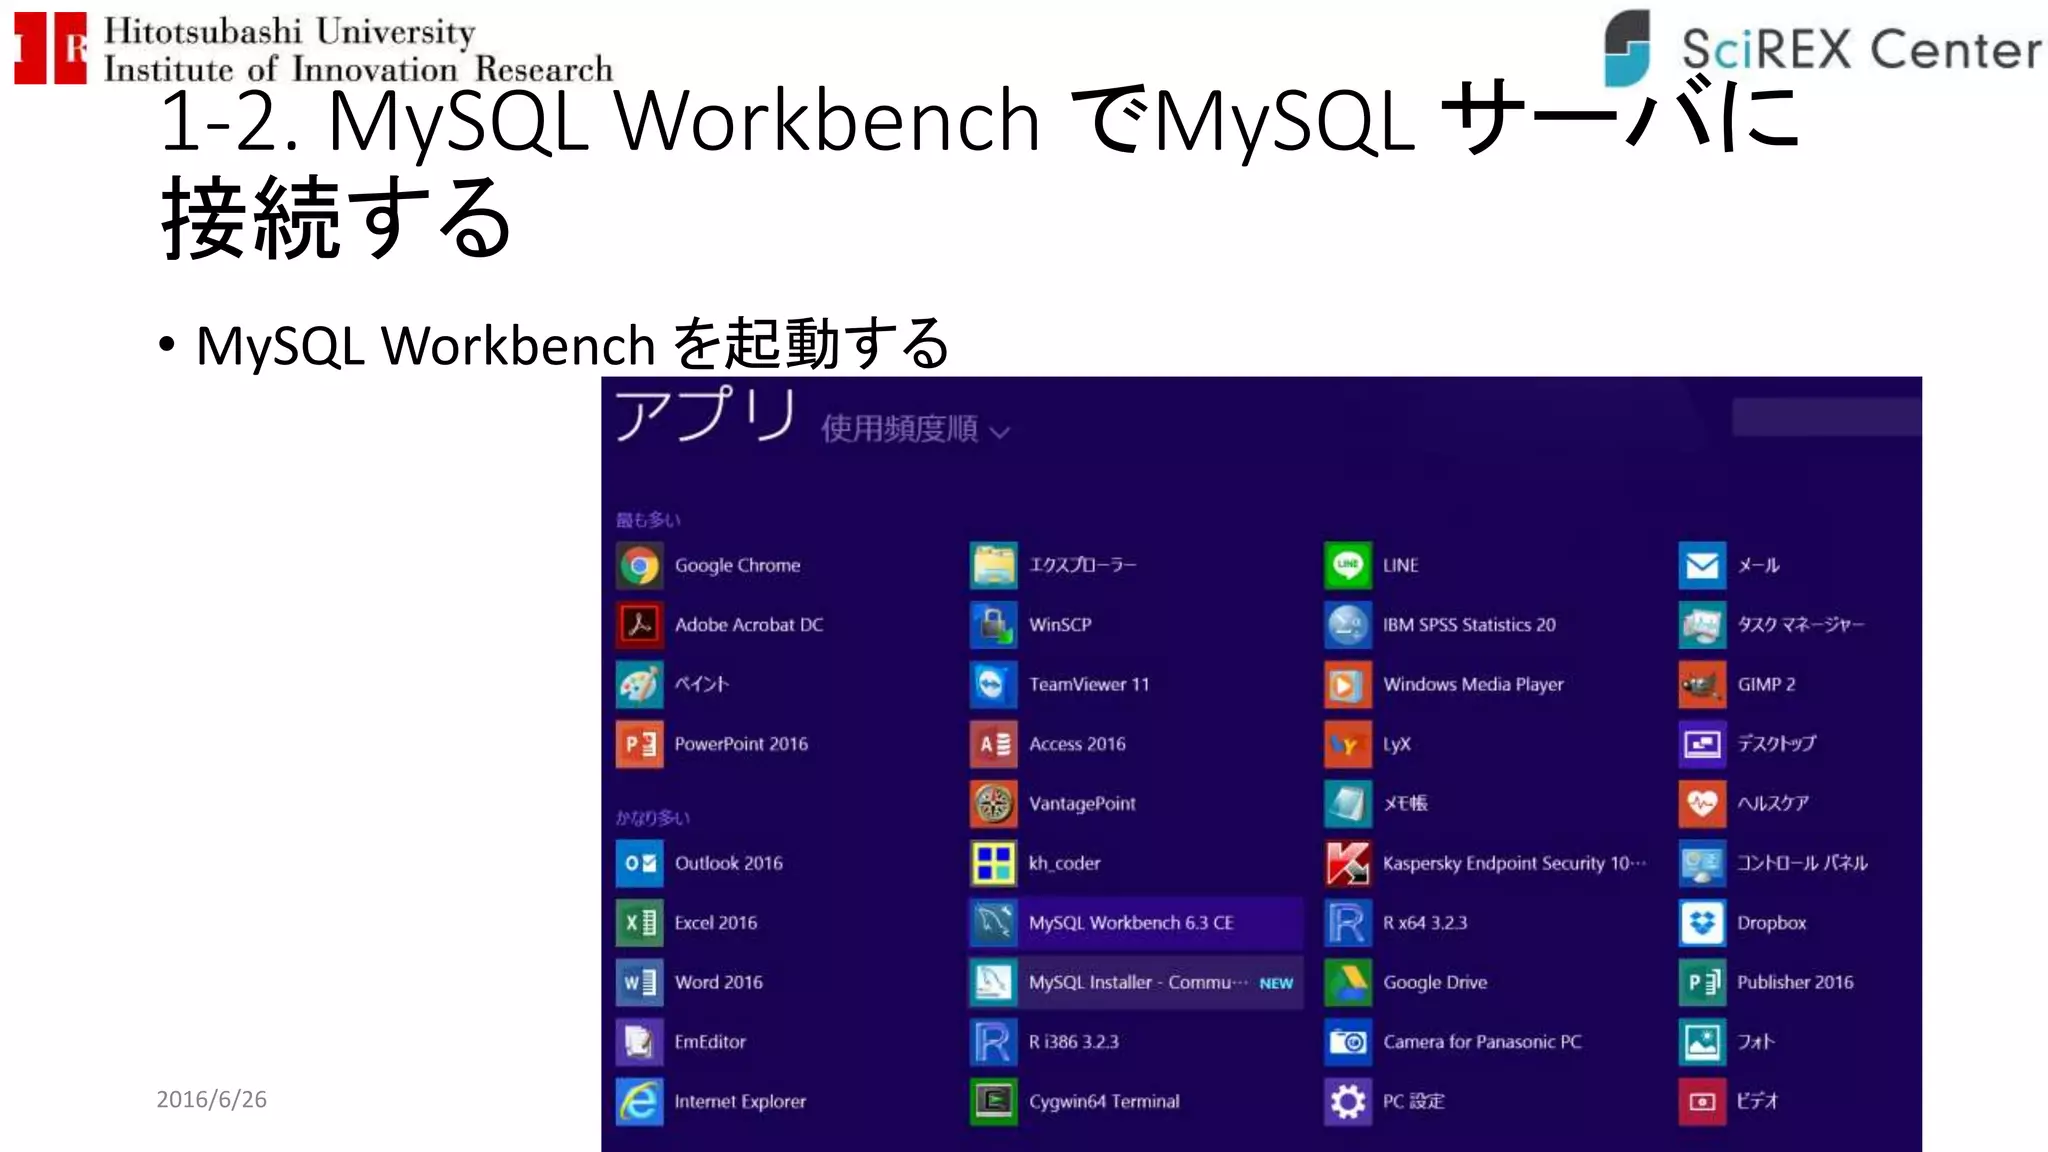
Task: Open the コントロール パネル icon
Action: (x=1702, y=863)
